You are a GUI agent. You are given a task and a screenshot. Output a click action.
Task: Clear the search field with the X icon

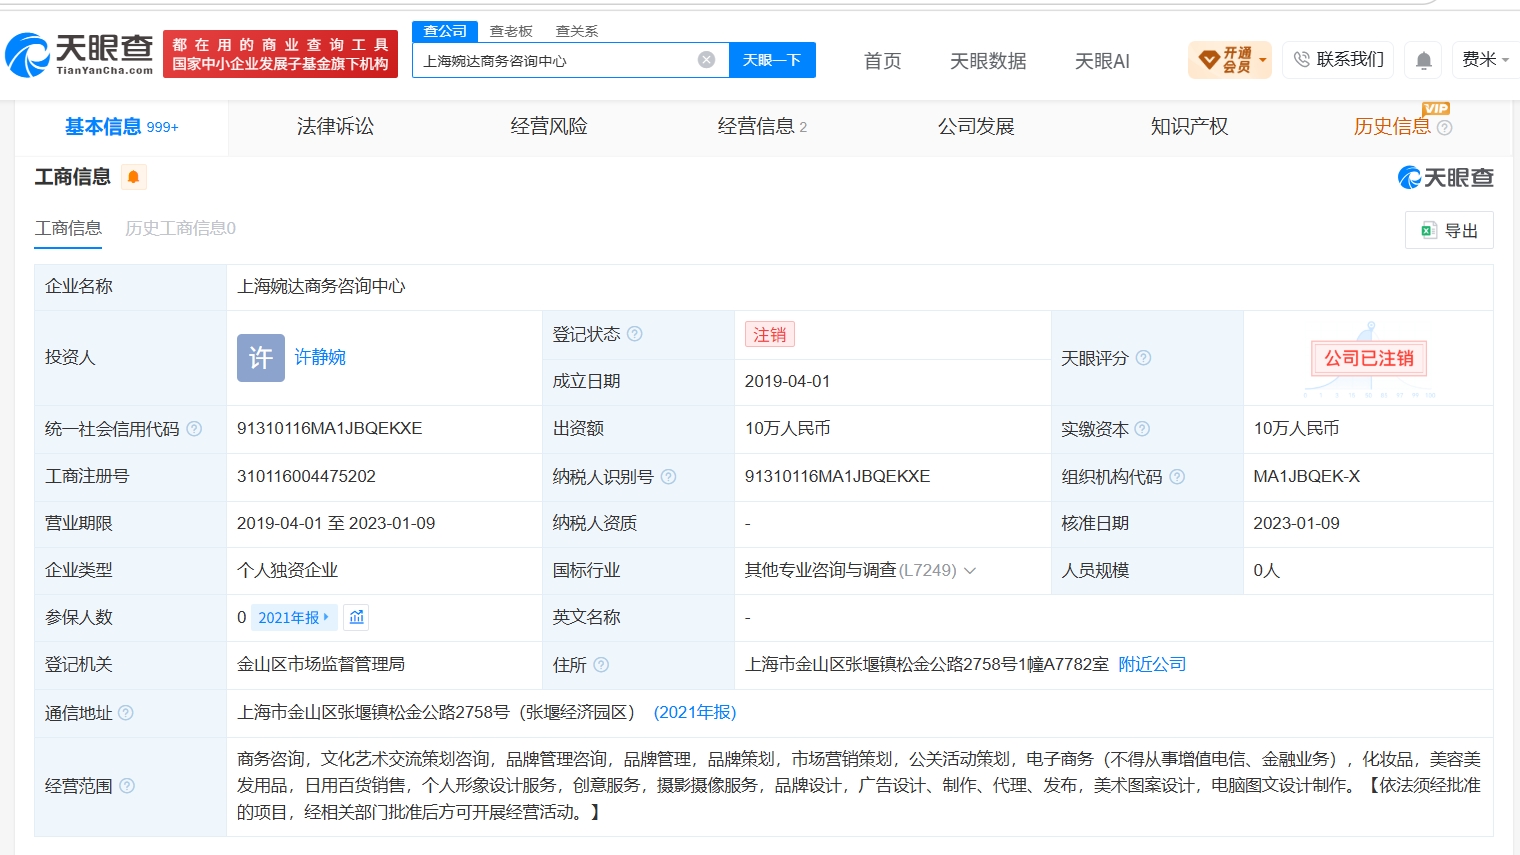tap(706, 60)
